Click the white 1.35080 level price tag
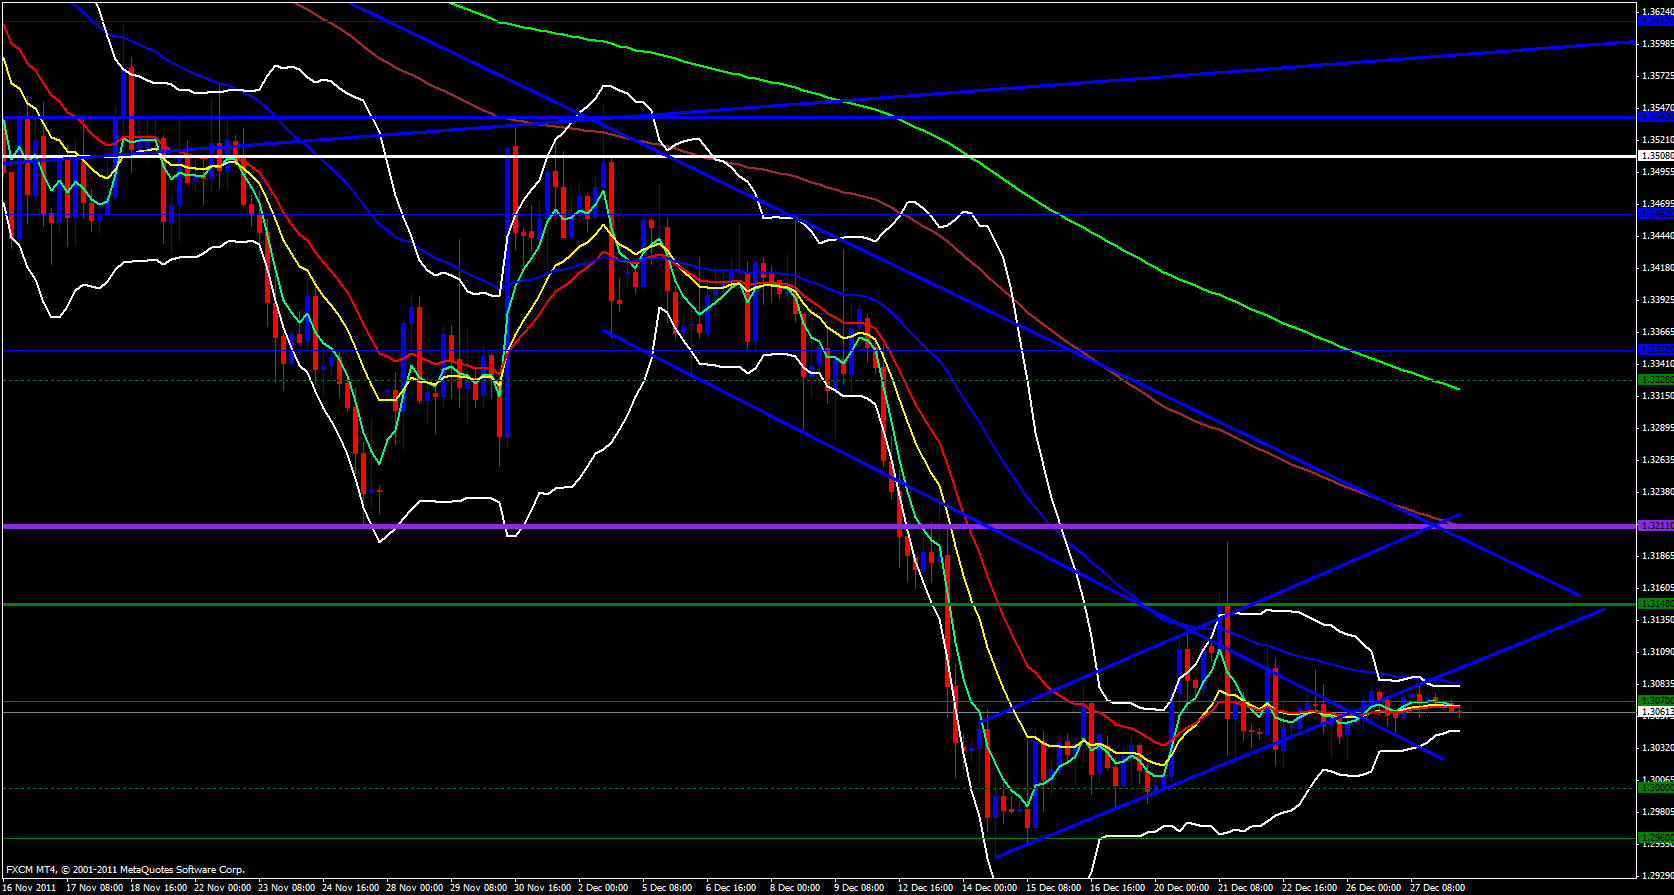 pos(1657,156)
